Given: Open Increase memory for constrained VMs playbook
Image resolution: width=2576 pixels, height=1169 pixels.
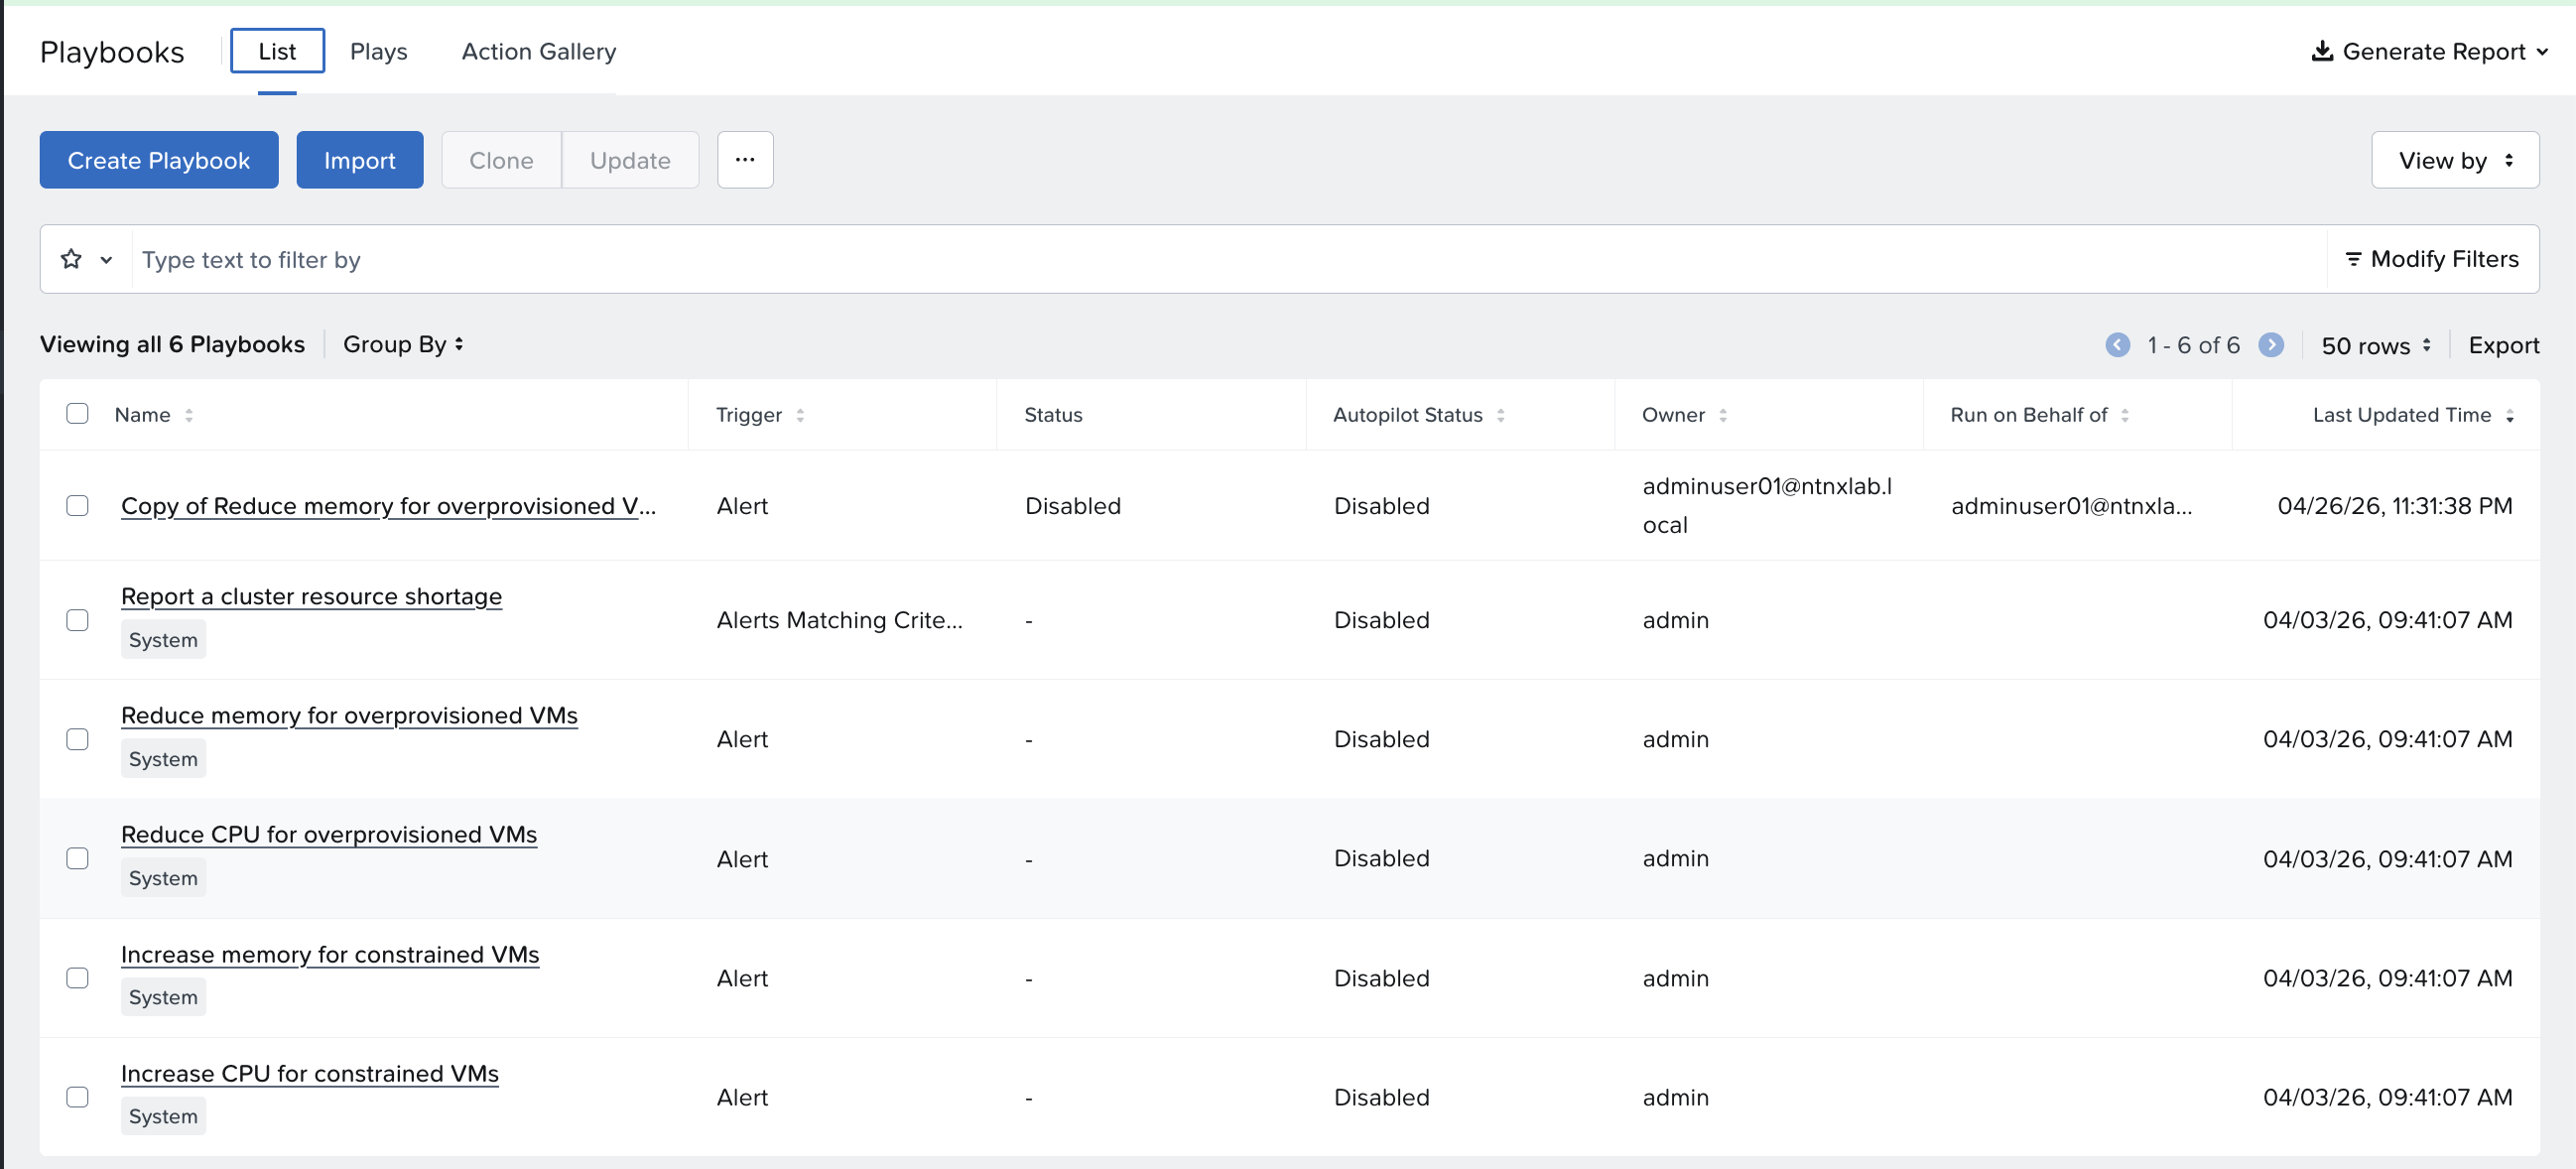Looking at the screenshot, I should click(x=330, y=954).
